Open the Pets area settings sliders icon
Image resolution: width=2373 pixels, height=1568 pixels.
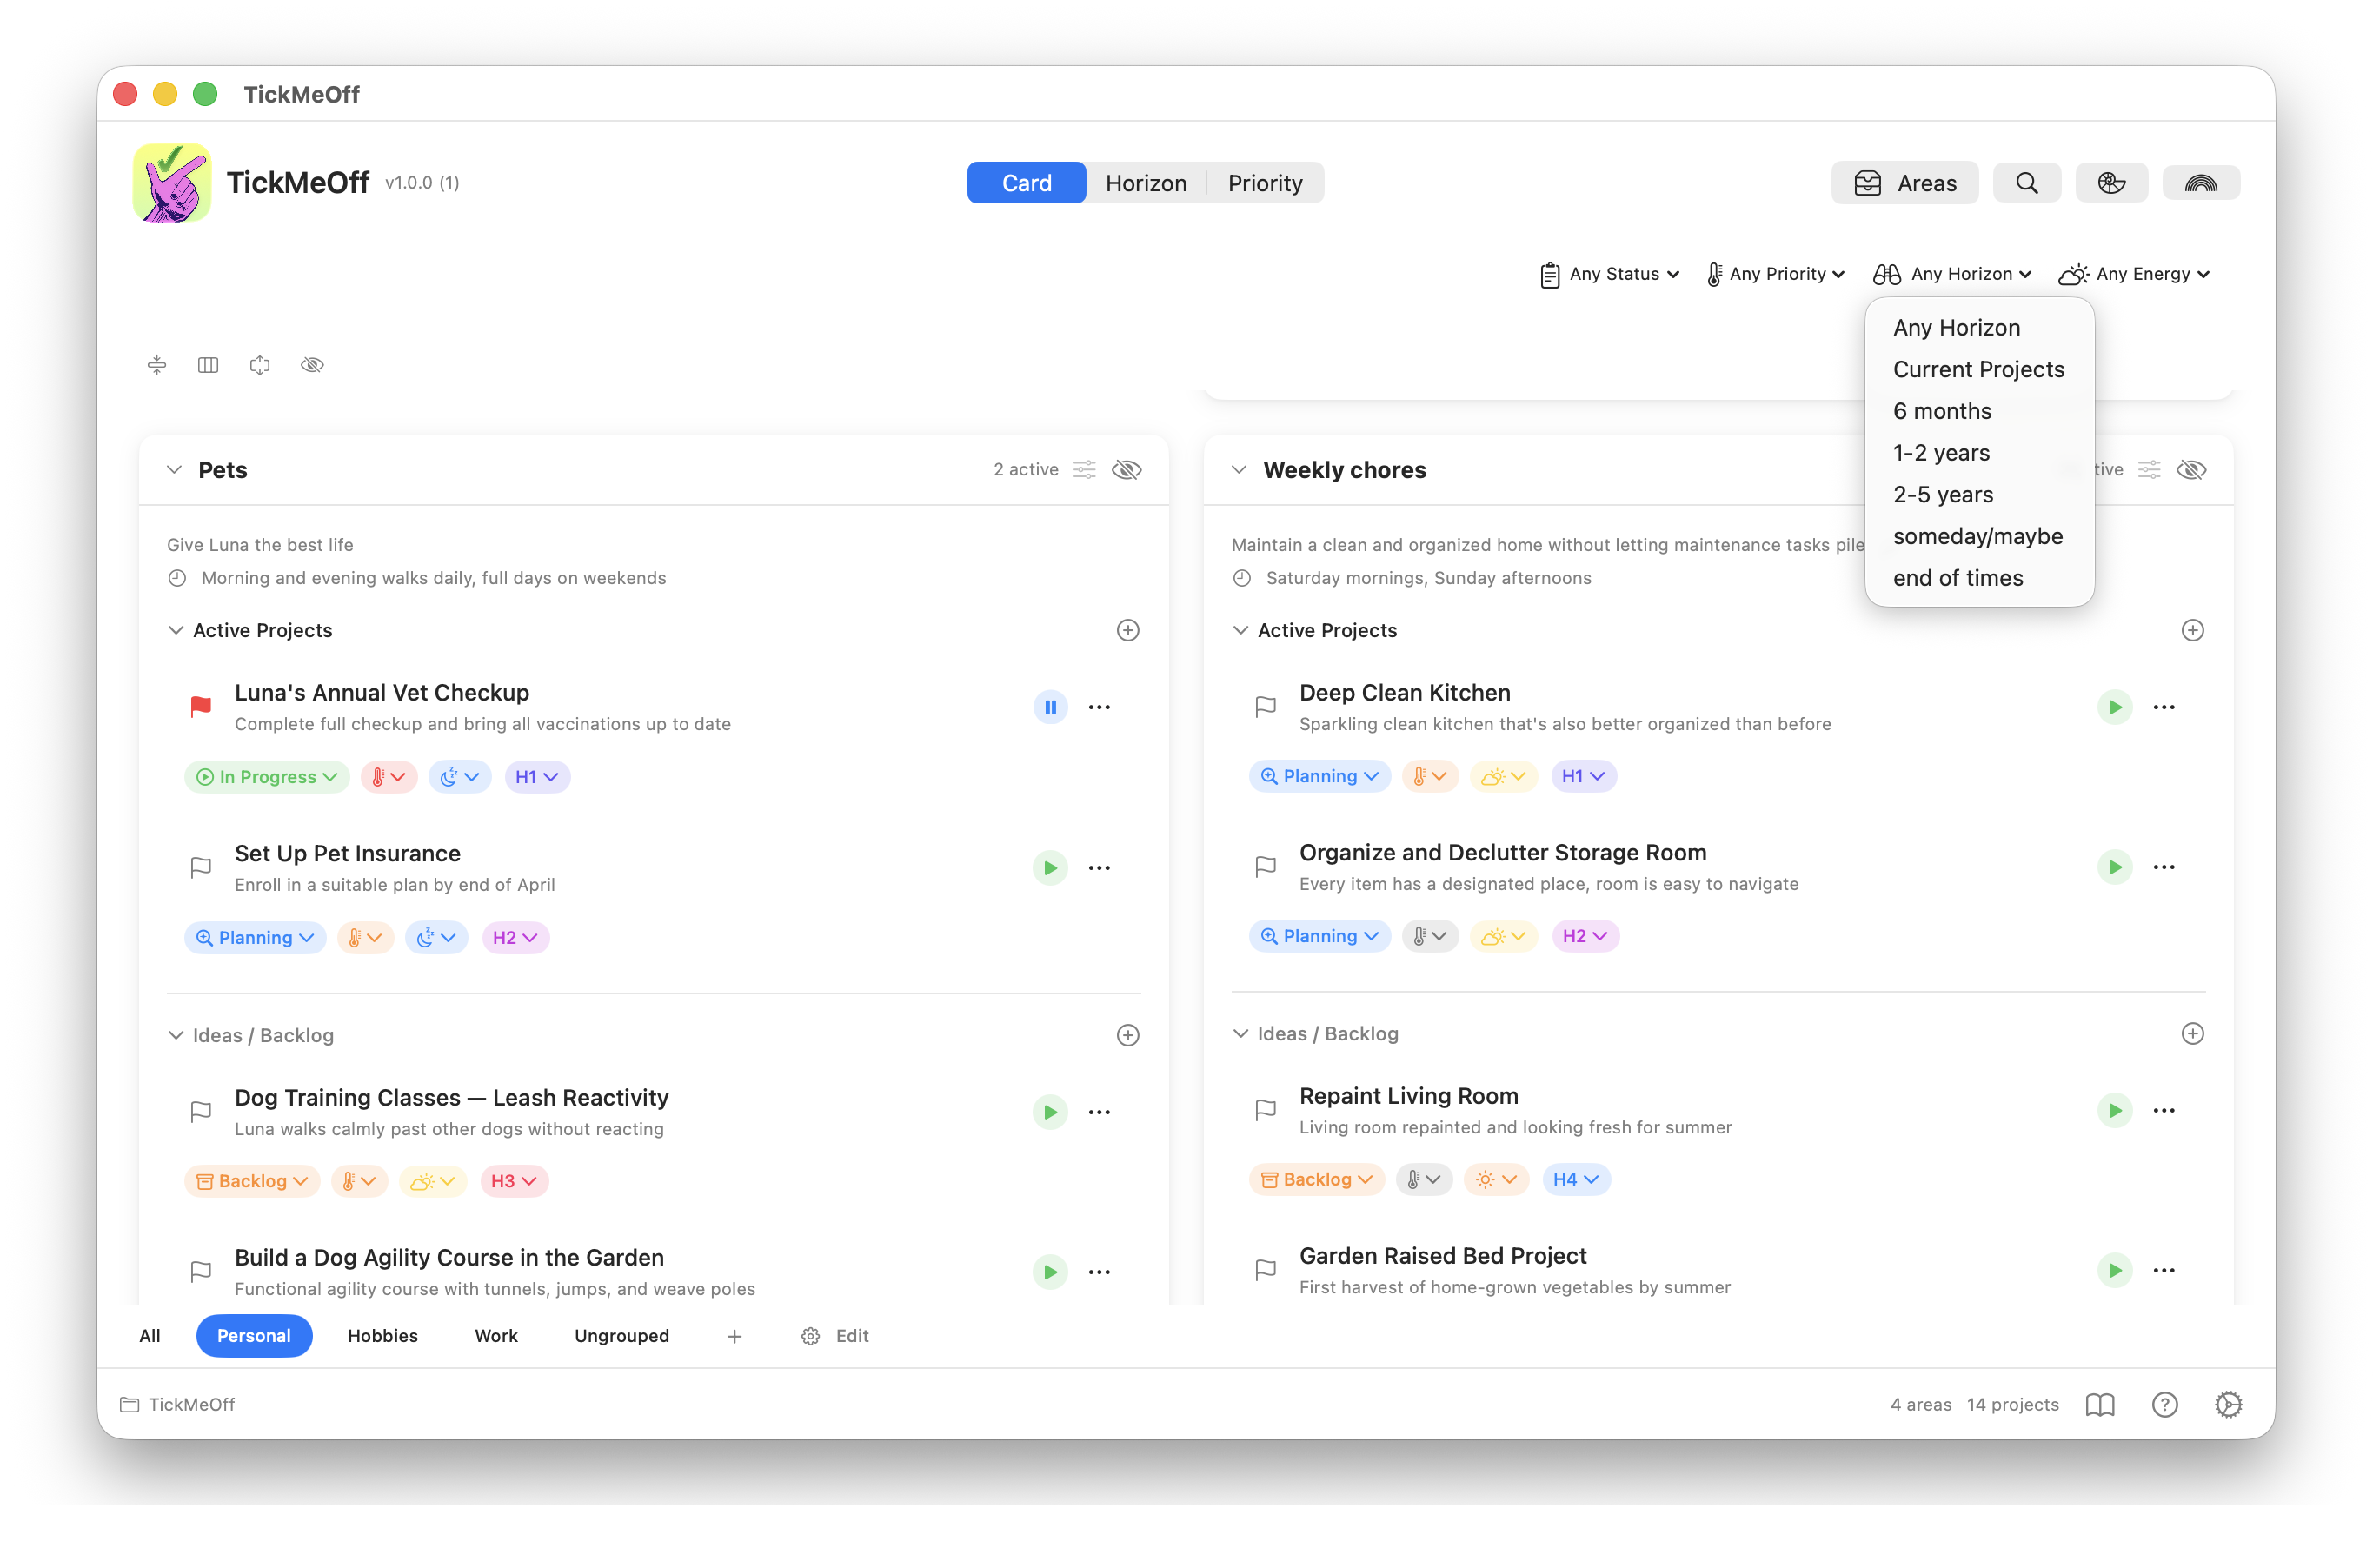click(1084, 470)
